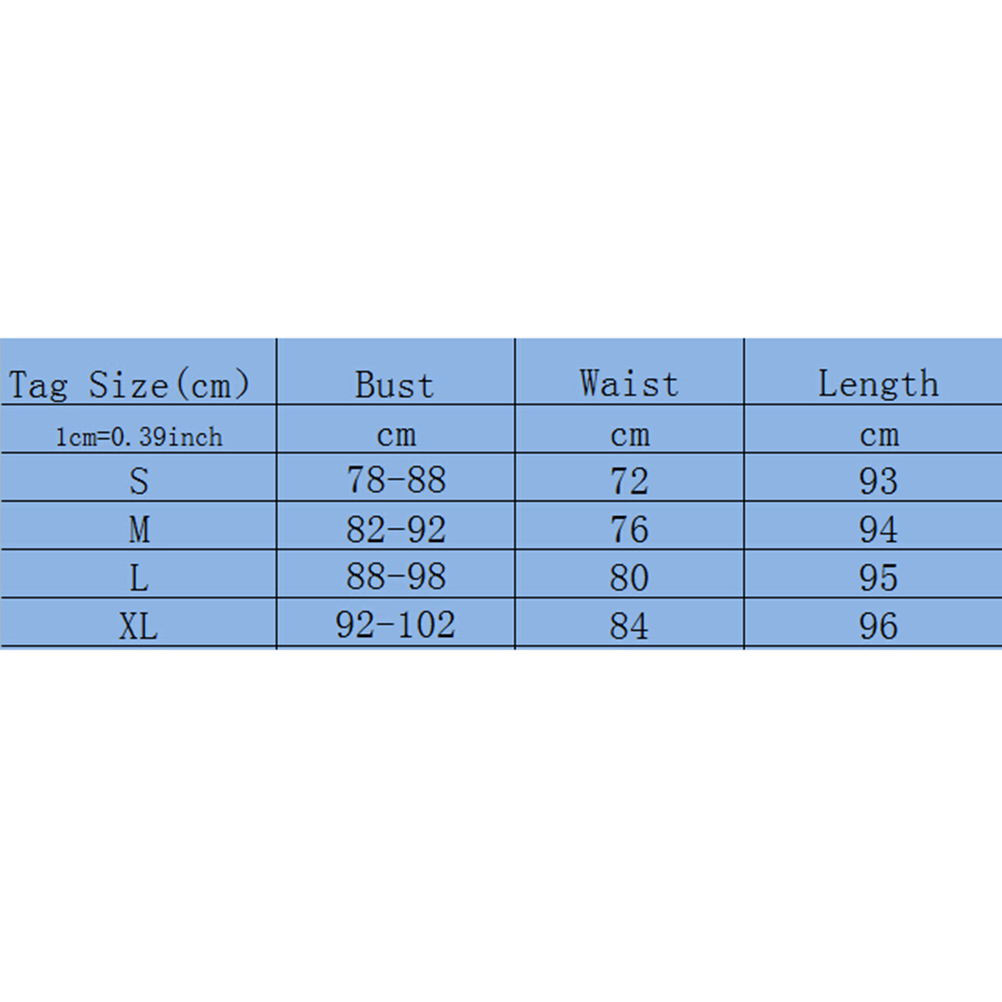
Task: Click waist value 76
Action: 629,530
